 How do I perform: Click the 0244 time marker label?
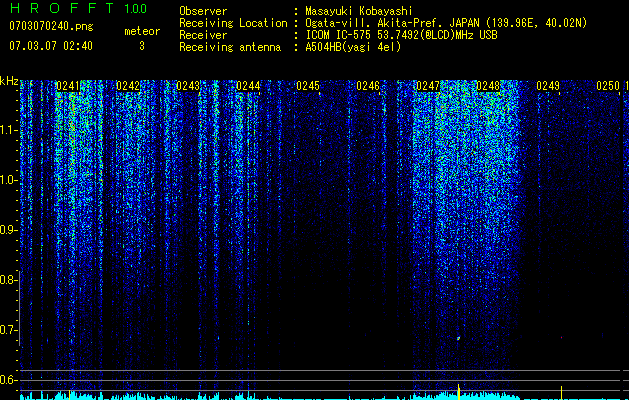pos(248,86)
